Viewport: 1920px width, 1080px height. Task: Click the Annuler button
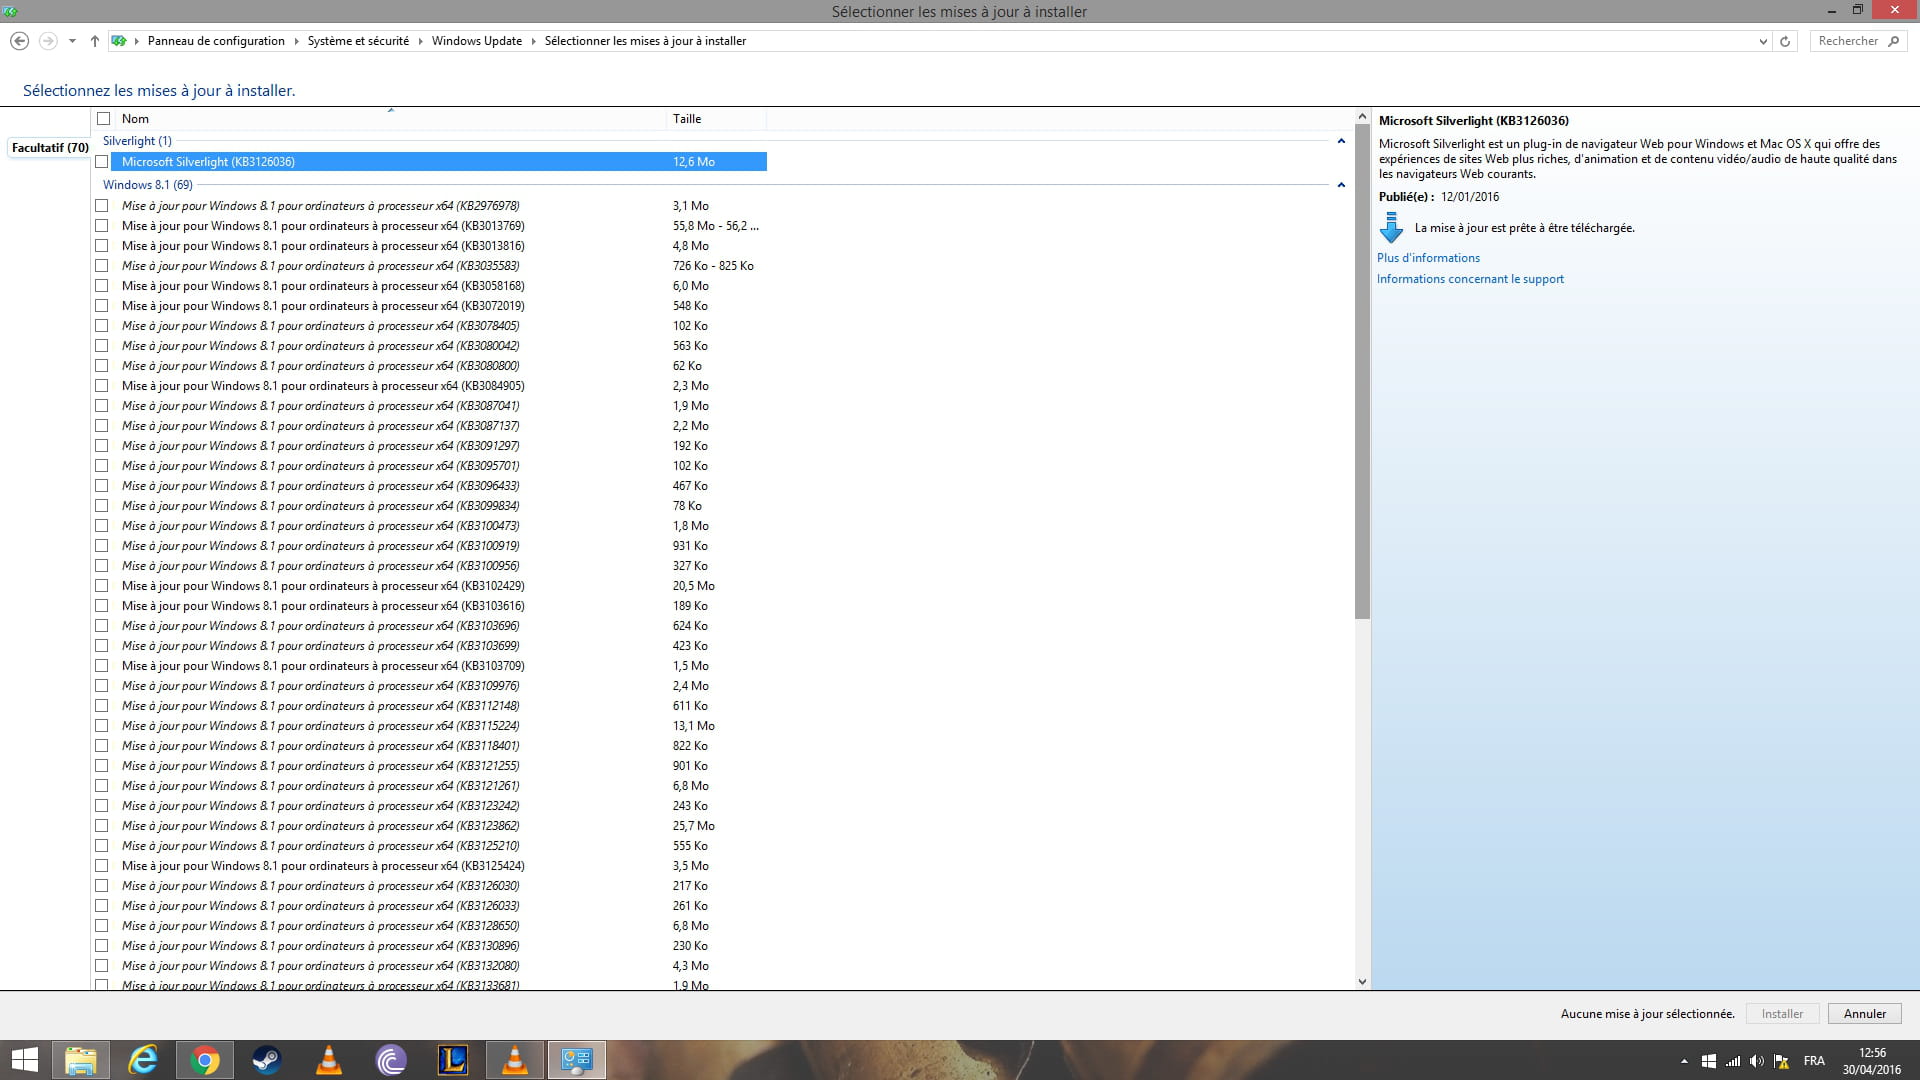pos(1865,1013)
